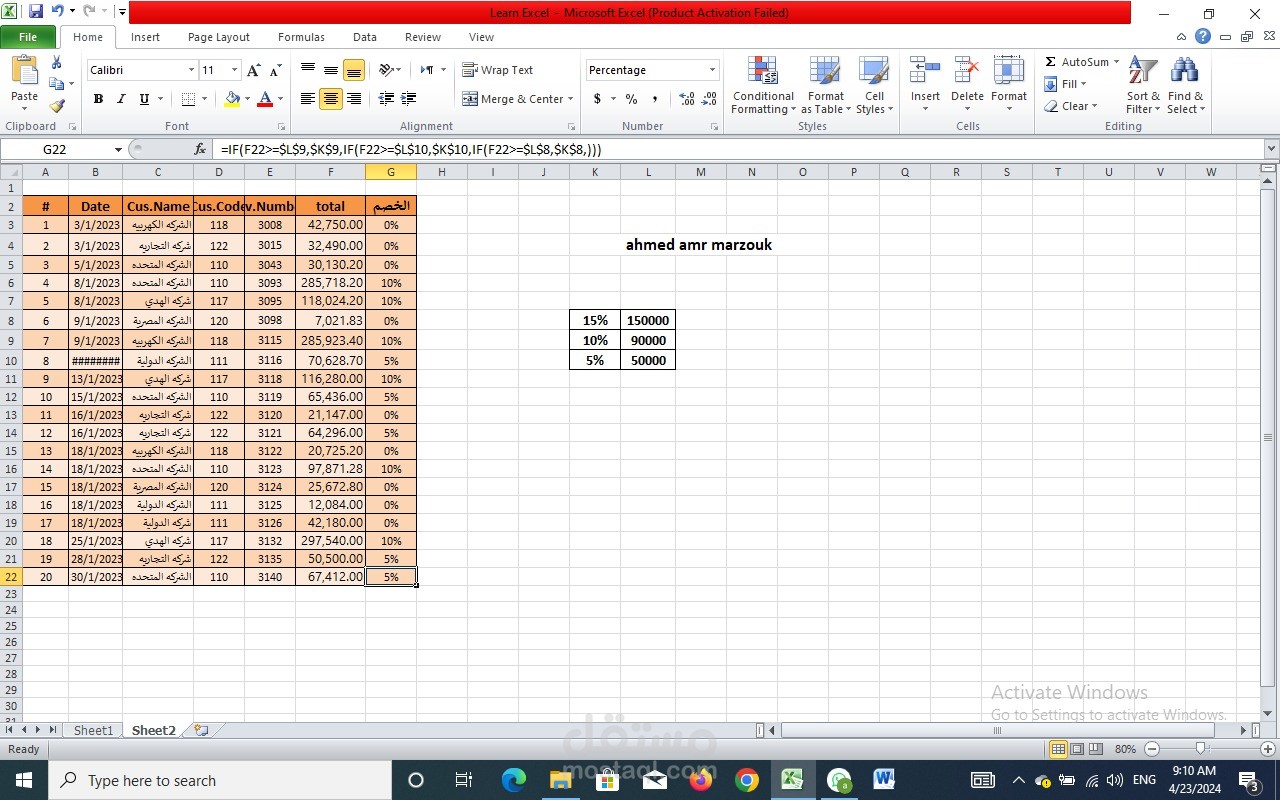Switch to the Page Layout ribbon tab
This screenshot has height=800, width=1280.
(x=219, y=37)
